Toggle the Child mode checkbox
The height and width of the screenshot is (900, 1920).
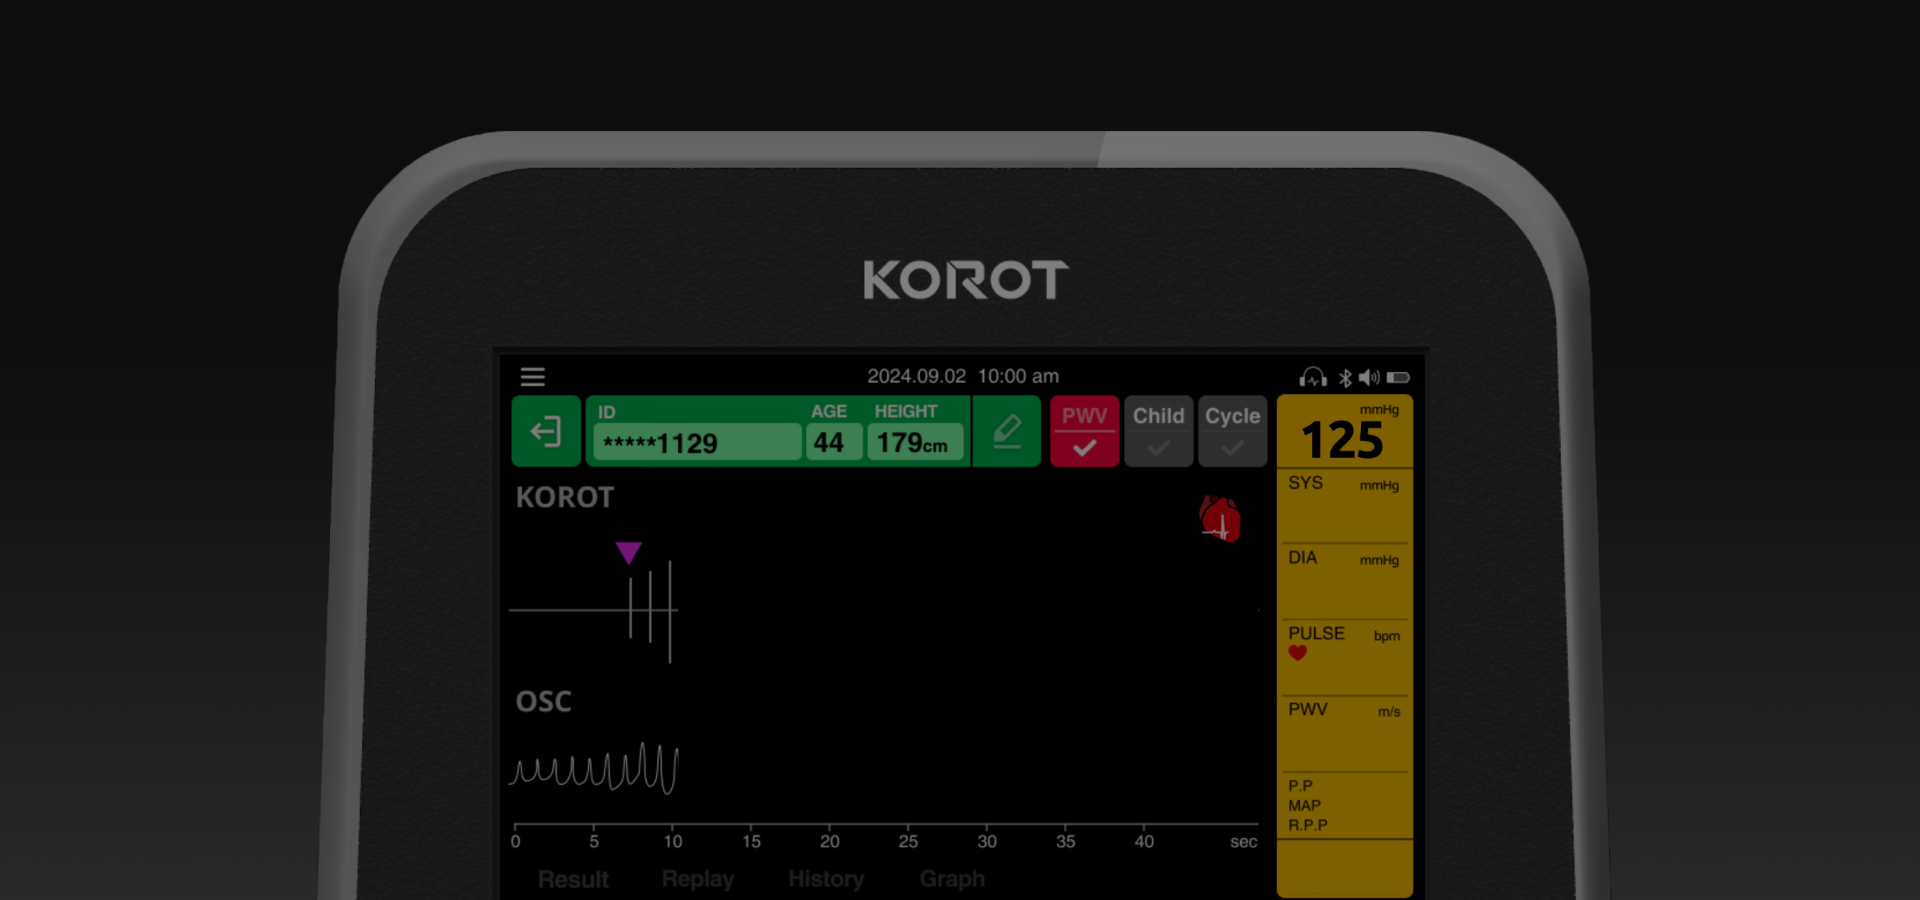pos(1158,431)
